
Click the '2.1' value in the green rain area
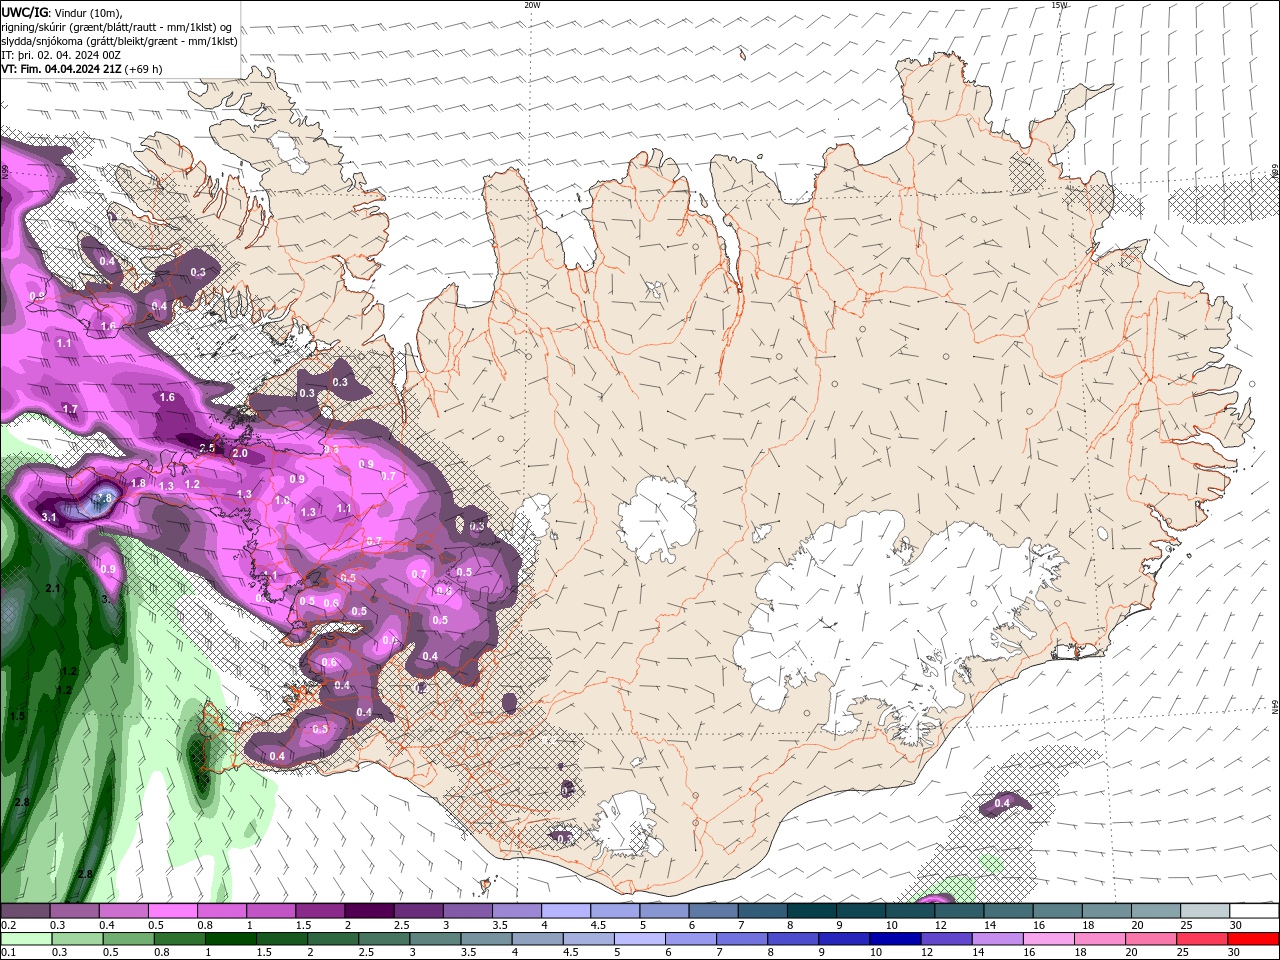point(53,589)
